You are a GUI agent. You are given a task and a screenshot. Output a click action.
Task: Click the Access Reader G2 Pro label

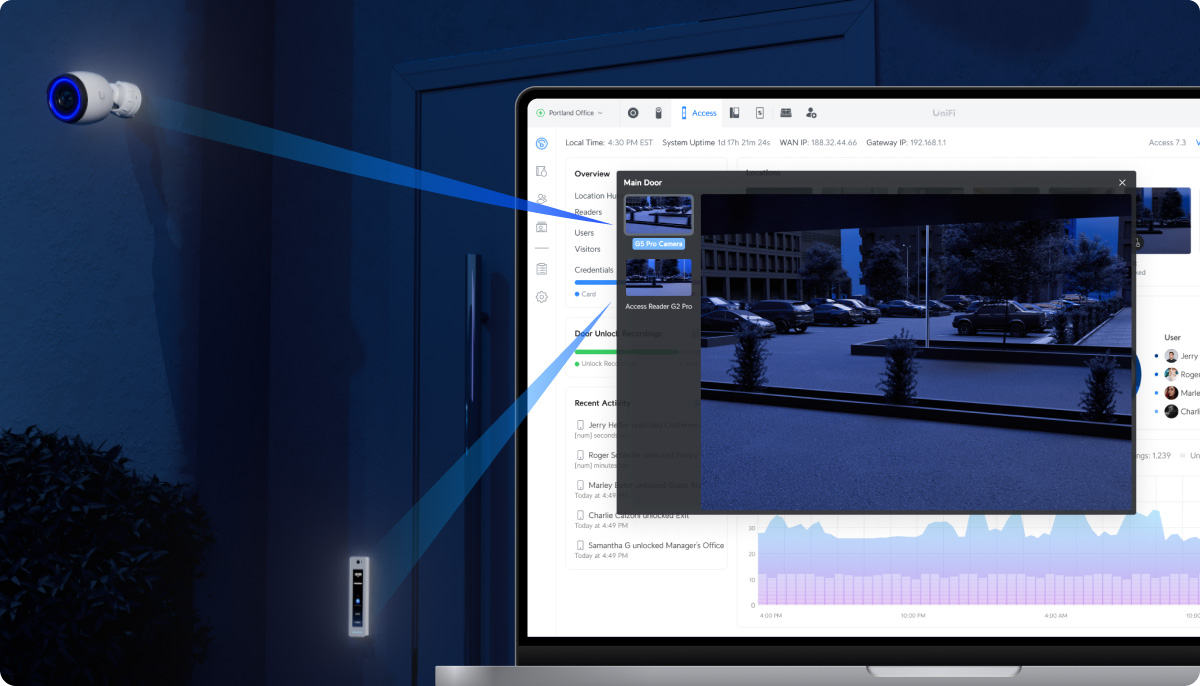658,306
